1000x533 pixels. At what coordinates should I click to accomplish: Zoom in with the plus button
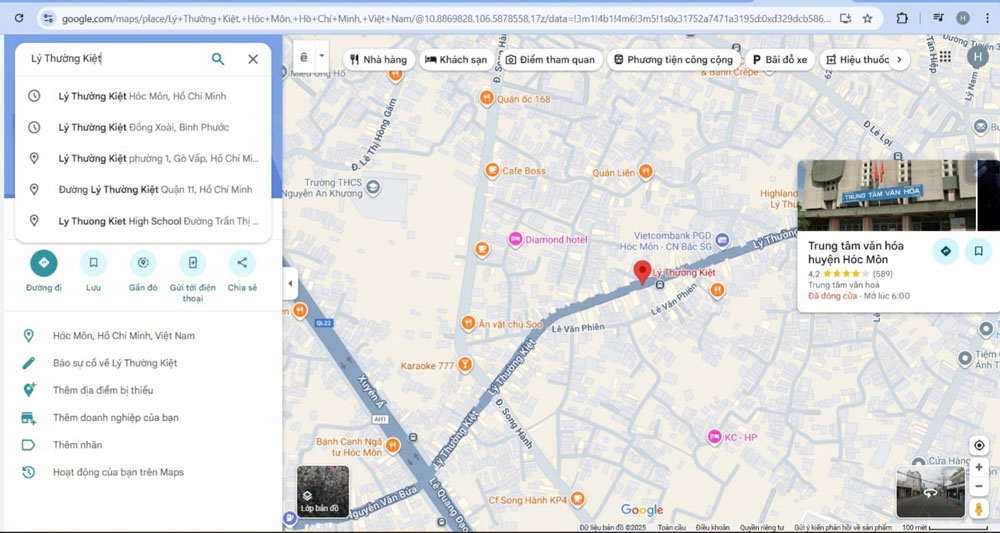pyautogui.click(x=979, y=468)
